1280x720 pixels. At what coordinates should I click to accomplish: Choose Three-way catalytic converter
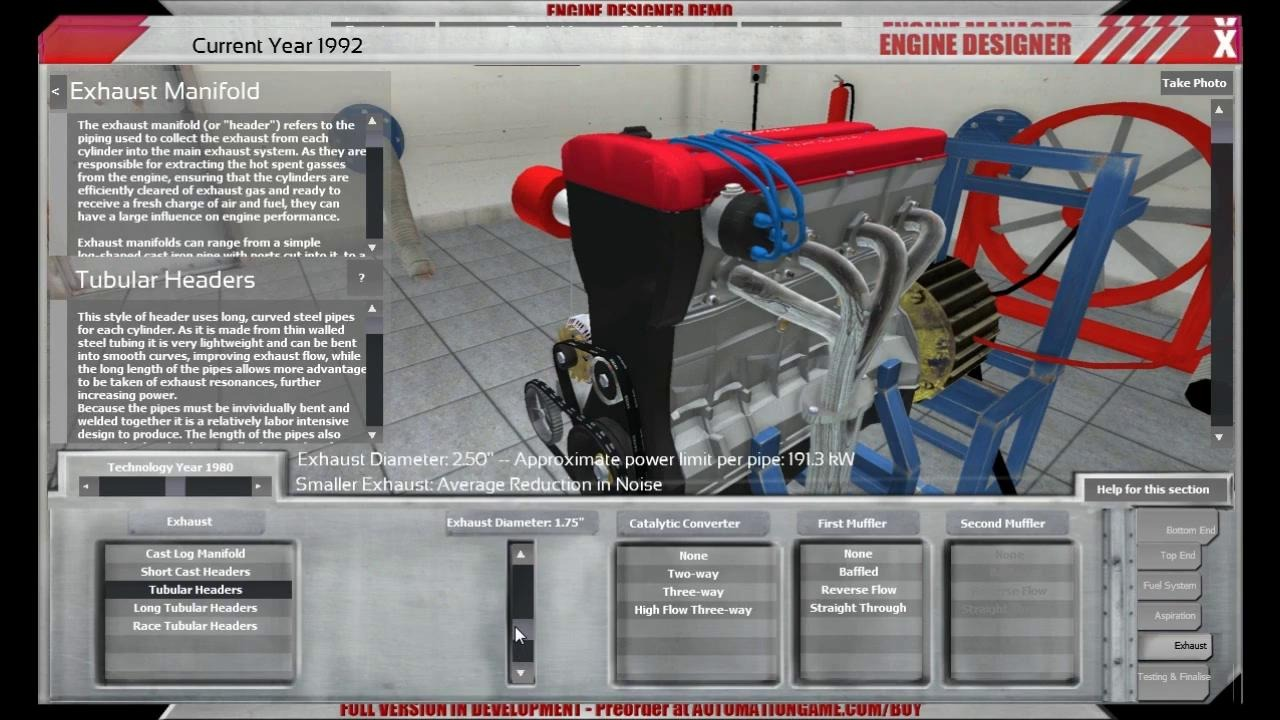(693, 591)
